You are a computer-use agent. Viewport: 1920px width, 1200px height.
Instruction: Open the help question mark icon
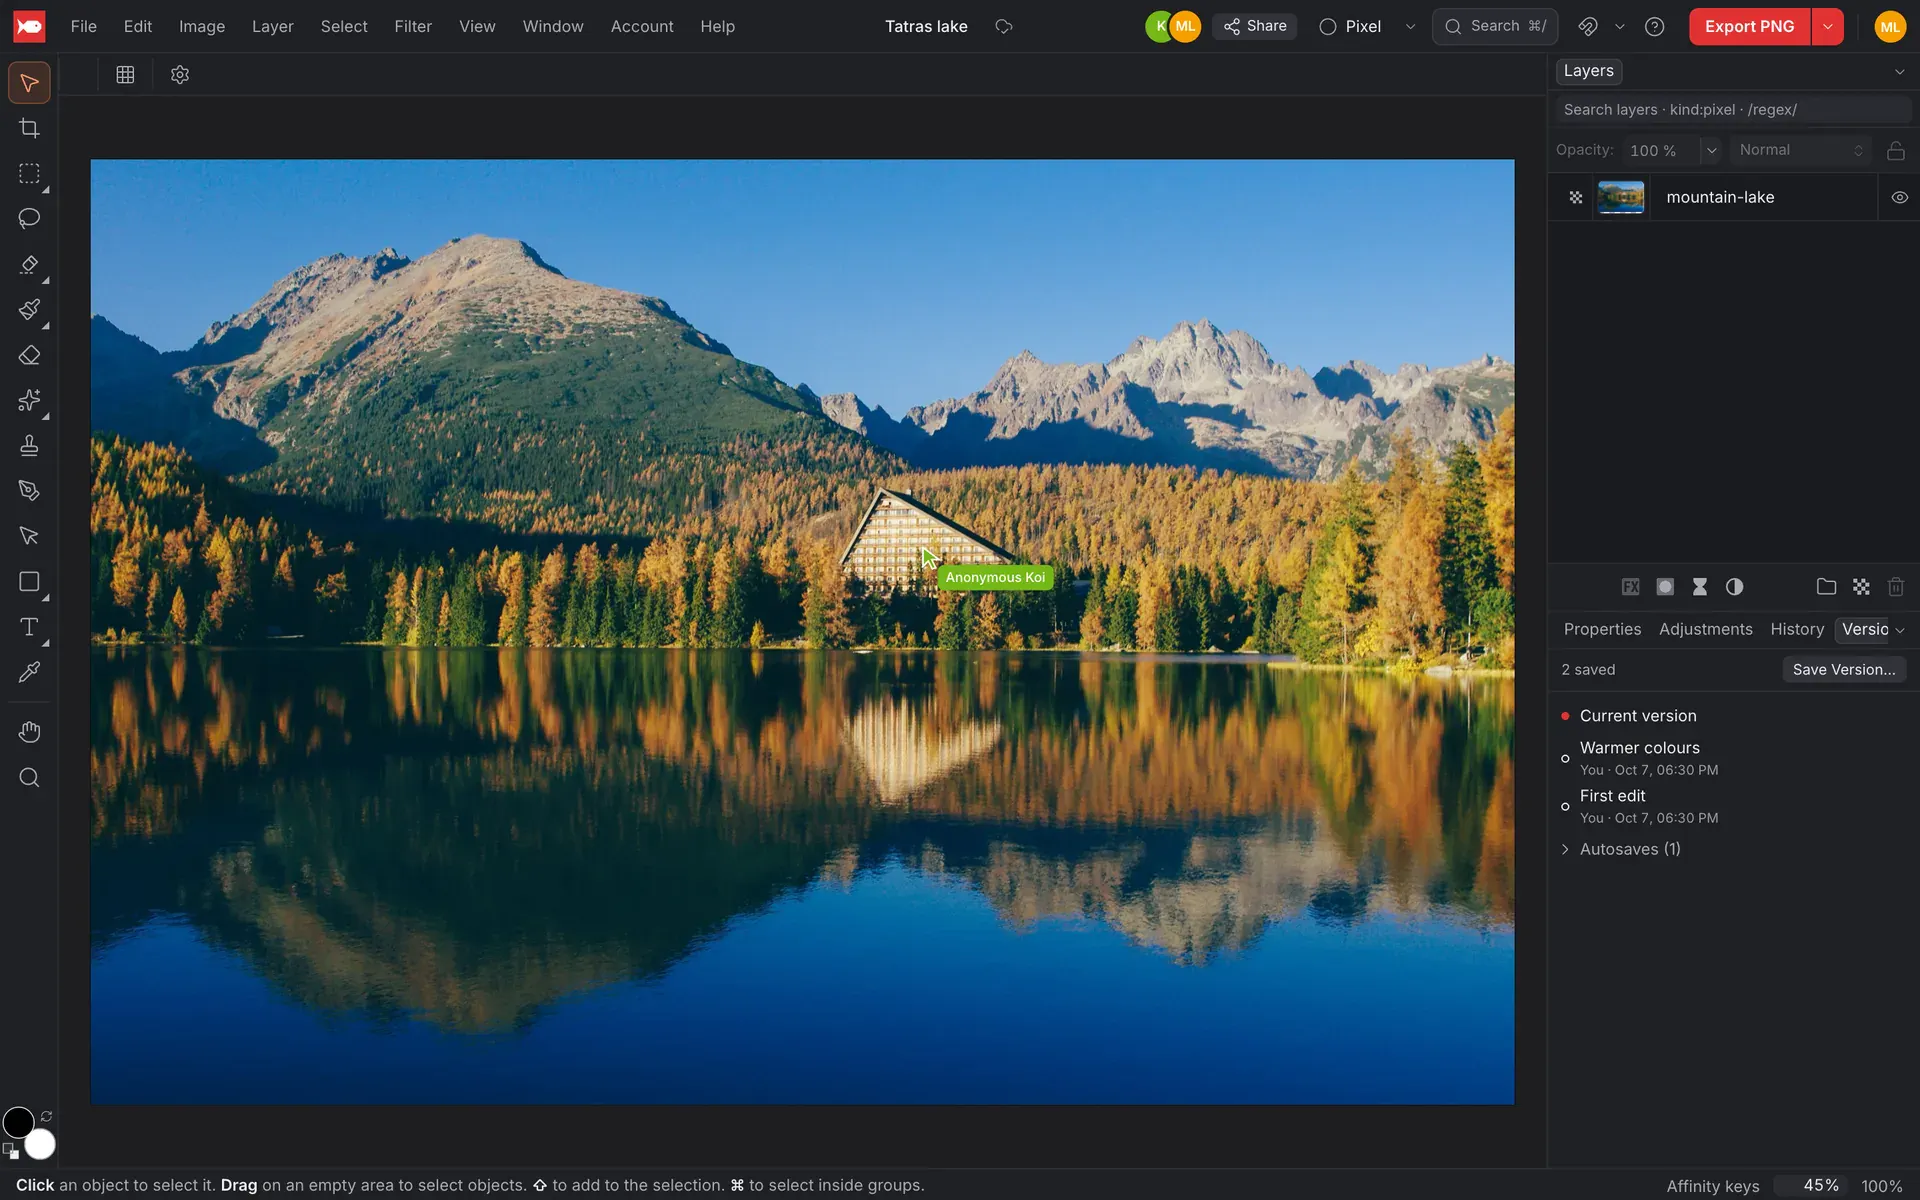(x=1654, y=27)
